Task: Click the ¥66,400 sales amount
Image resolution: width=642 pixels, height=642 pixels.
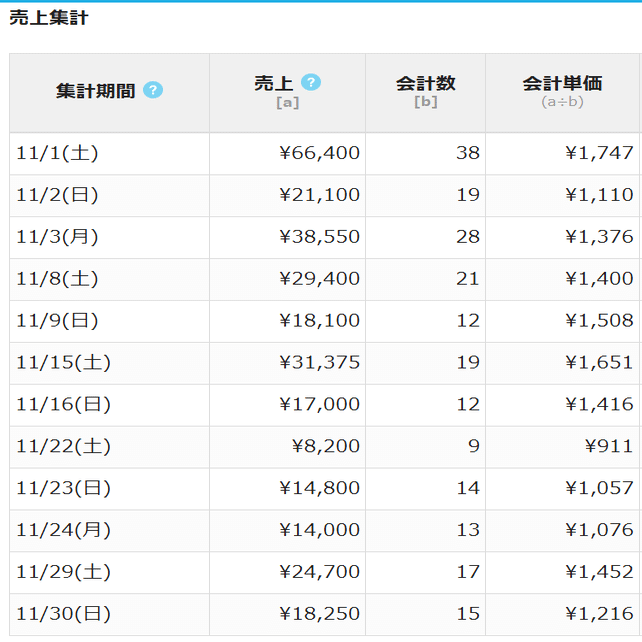Action: coord(319,153)
